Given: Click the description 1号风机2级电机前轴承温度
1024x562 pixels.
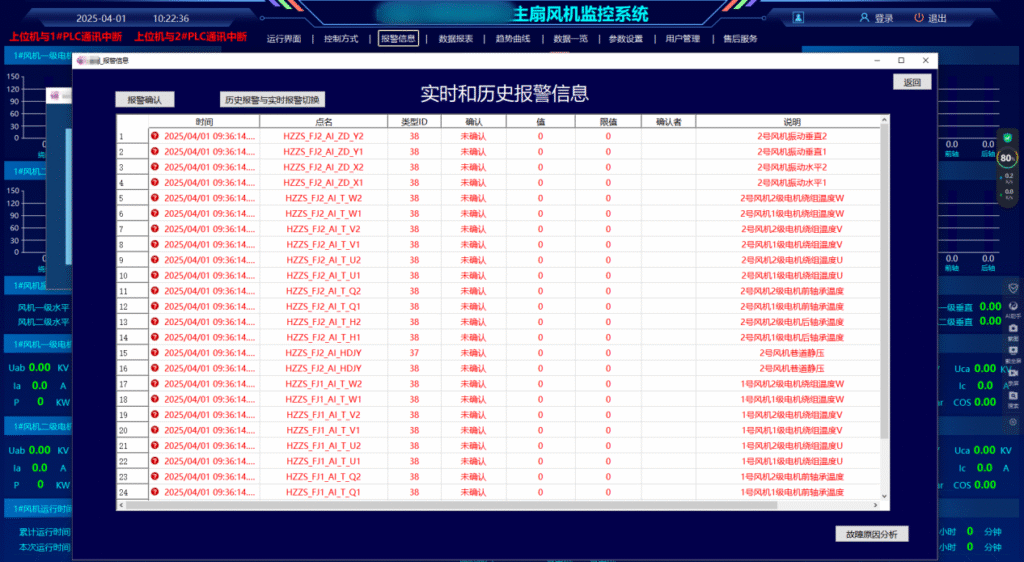Looking at the screenshot, I should 792,476.
